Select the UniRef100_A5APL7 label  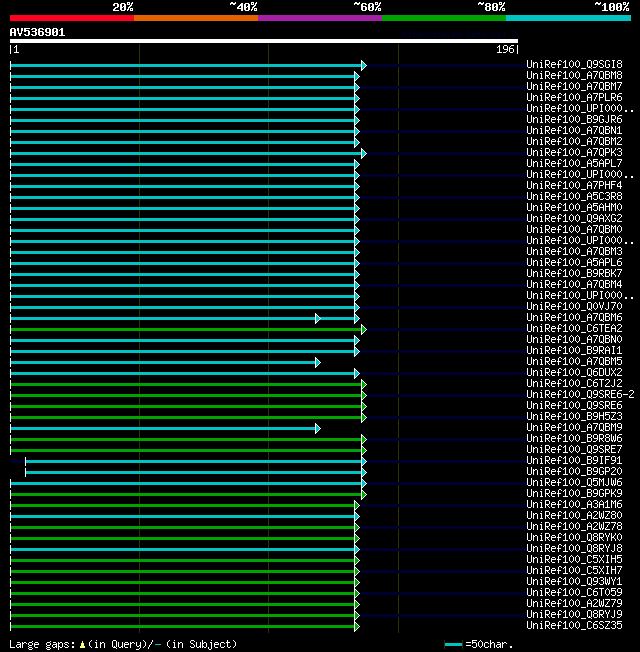tap(574, 163)
